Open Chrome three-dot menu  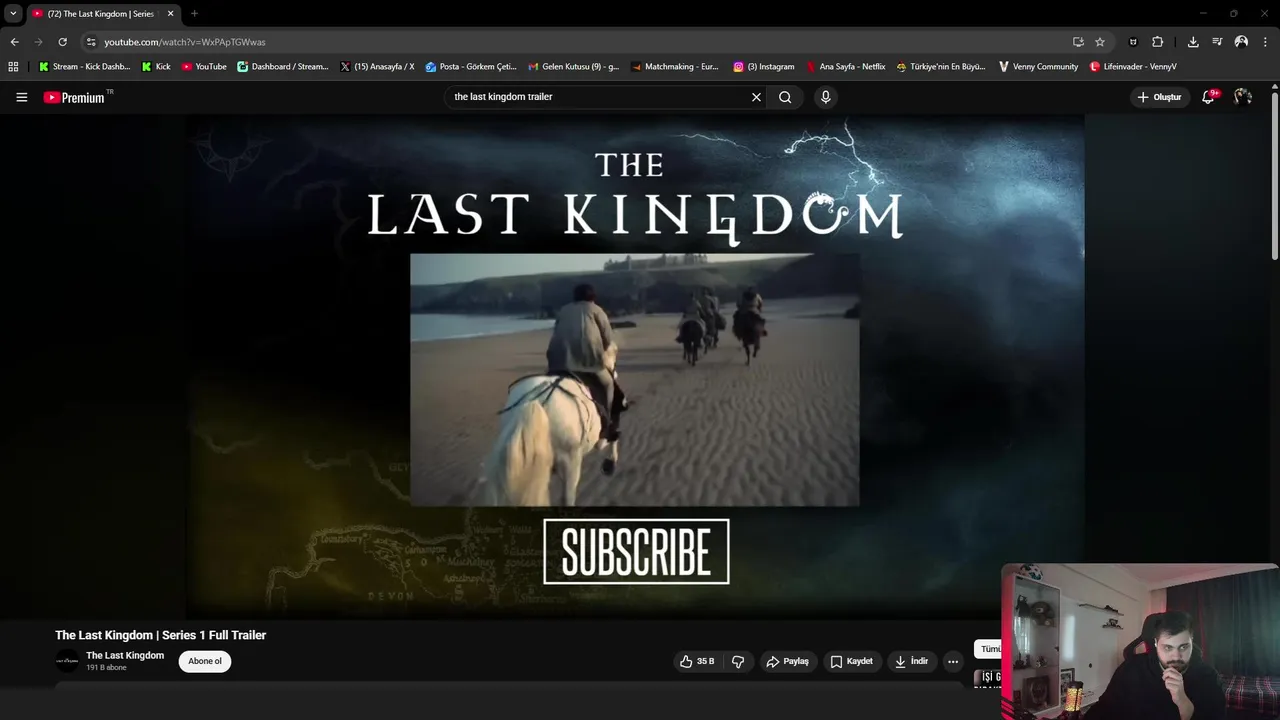coord(1266,42)
